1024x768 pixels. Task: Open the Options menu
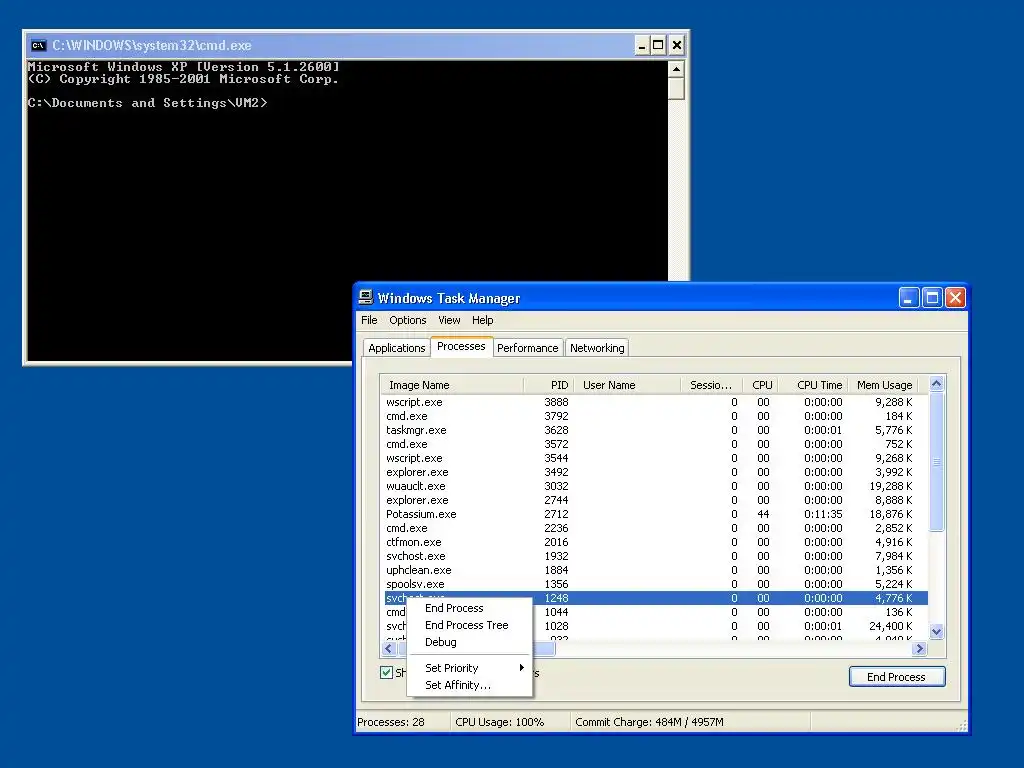click(408, 320)
